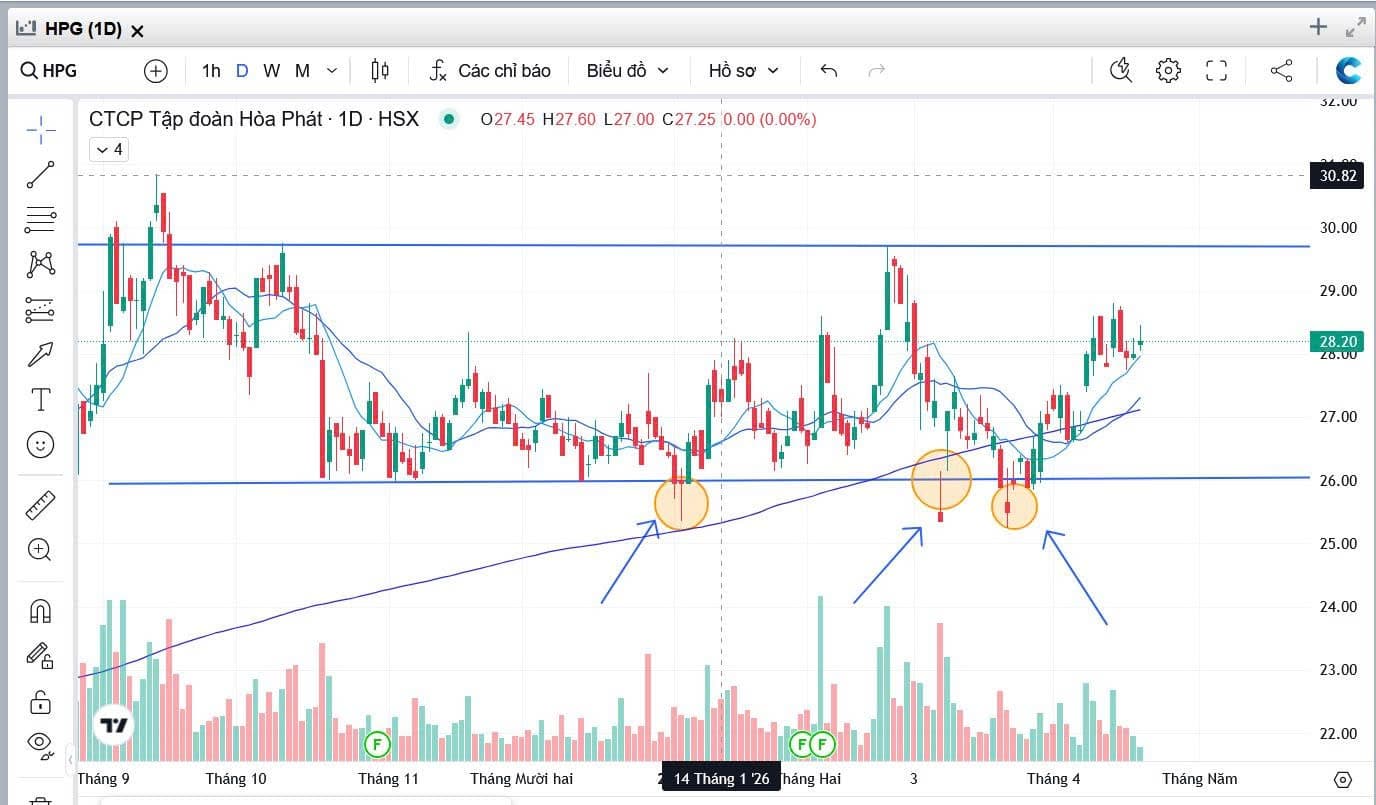Open the forecasting and position tool
1376x805 pixels.
41,310
